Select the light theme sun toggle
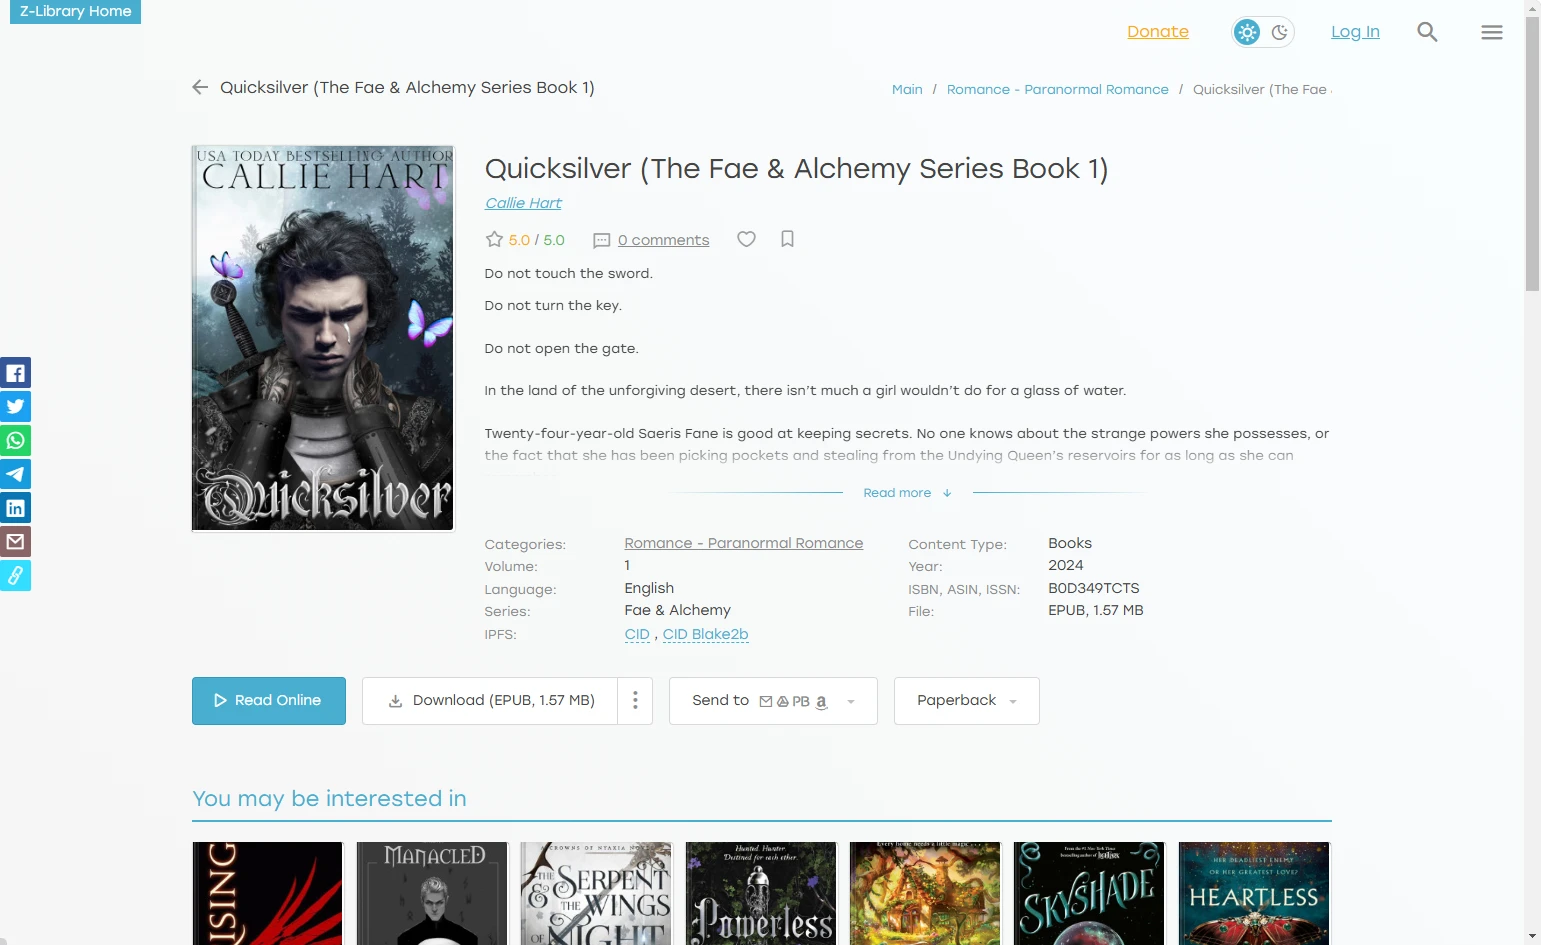This screenshot has width=1541, height=945. tap(1247, 32)
